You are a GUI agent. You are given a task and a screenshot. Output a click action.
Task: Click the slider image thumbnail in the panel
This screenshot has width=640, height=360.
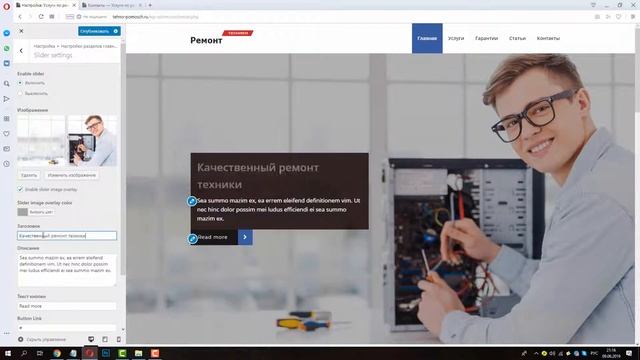tap(67, 140)
